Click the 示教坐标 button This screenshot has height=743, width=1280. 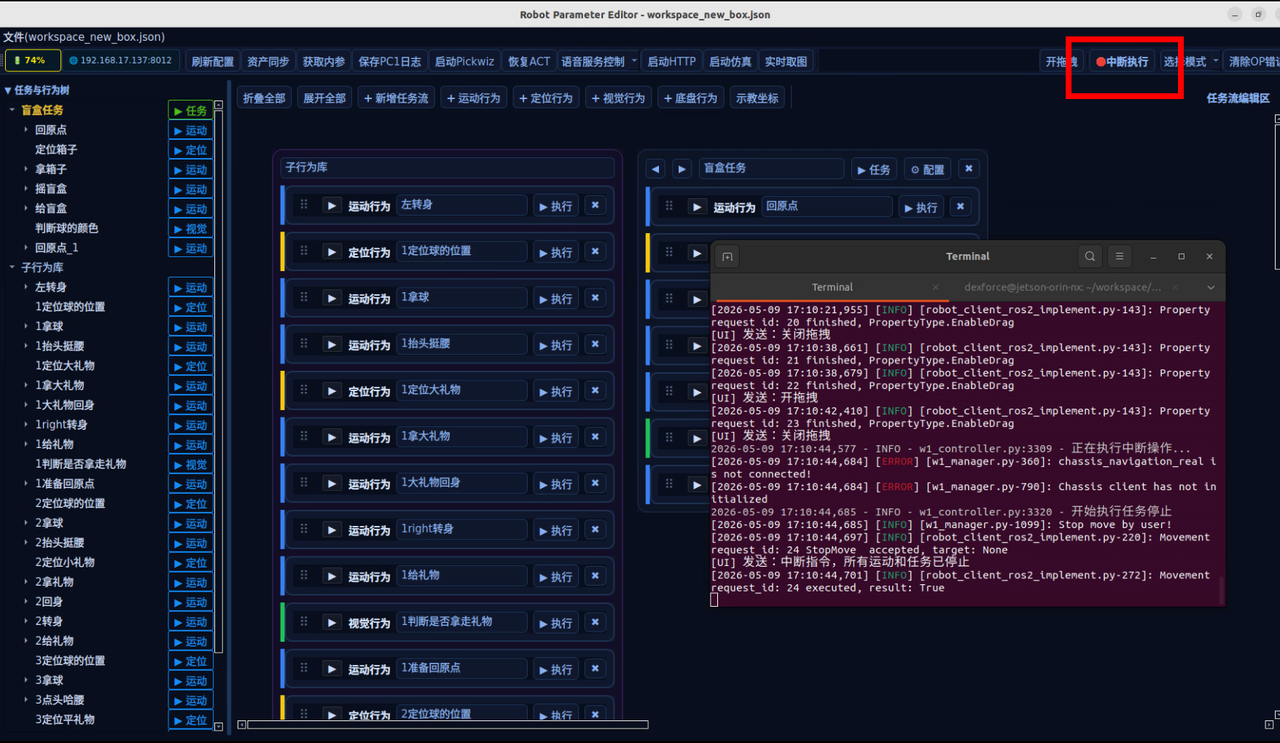[757, 98]
